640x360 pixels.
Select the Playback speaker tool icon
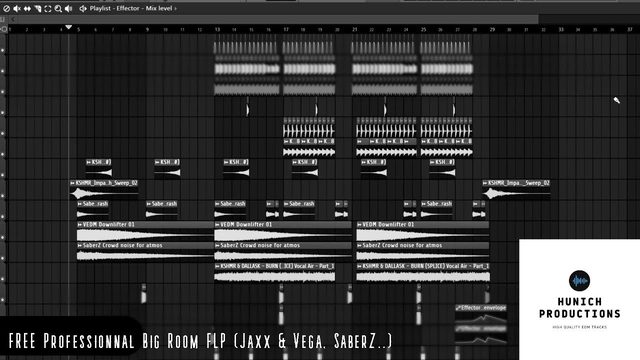tap(69, 8)
